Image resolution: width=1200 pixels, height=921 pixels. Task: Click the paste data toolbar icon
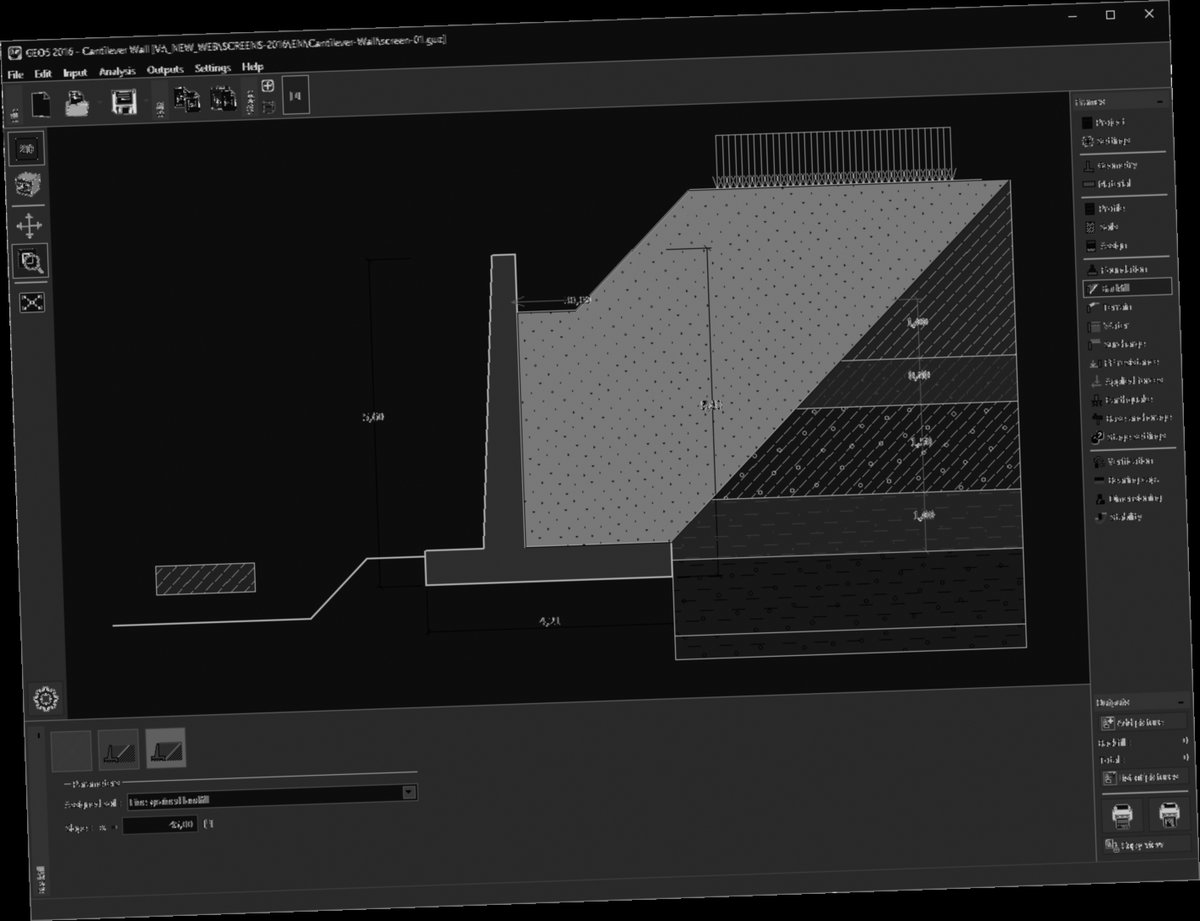coord(223,99)
